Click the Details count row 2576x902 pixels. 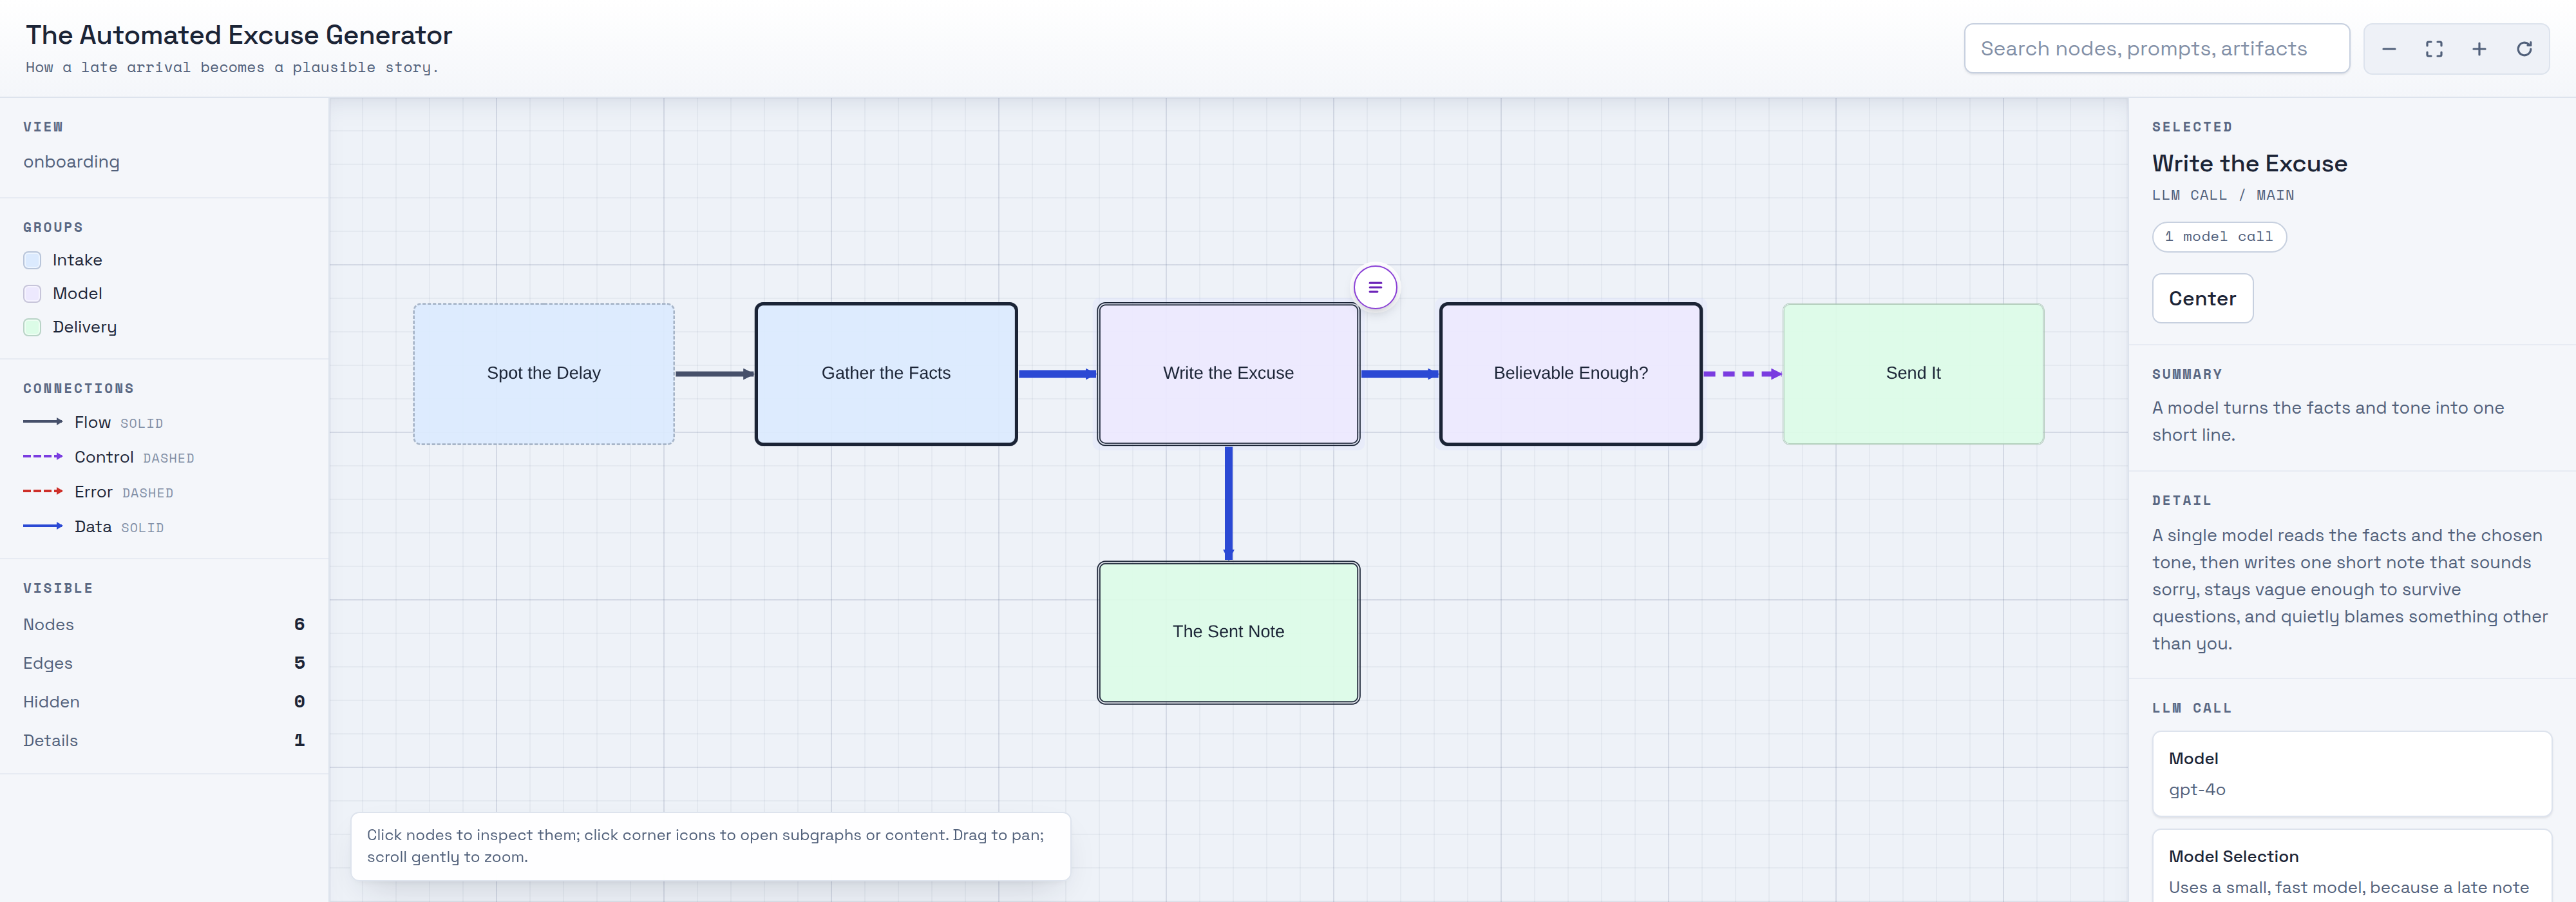point(164,740)
